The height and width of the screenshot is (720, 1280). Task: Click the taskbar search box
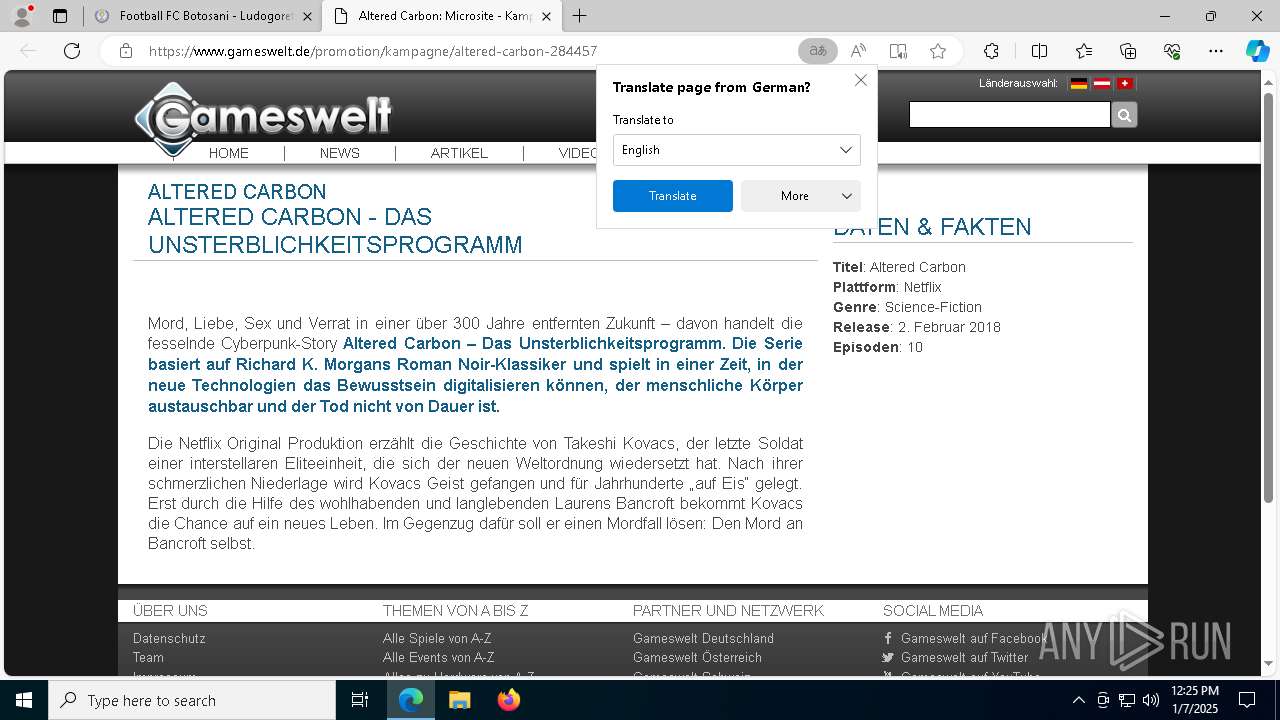pyautogui.click(x=192, y=700)
